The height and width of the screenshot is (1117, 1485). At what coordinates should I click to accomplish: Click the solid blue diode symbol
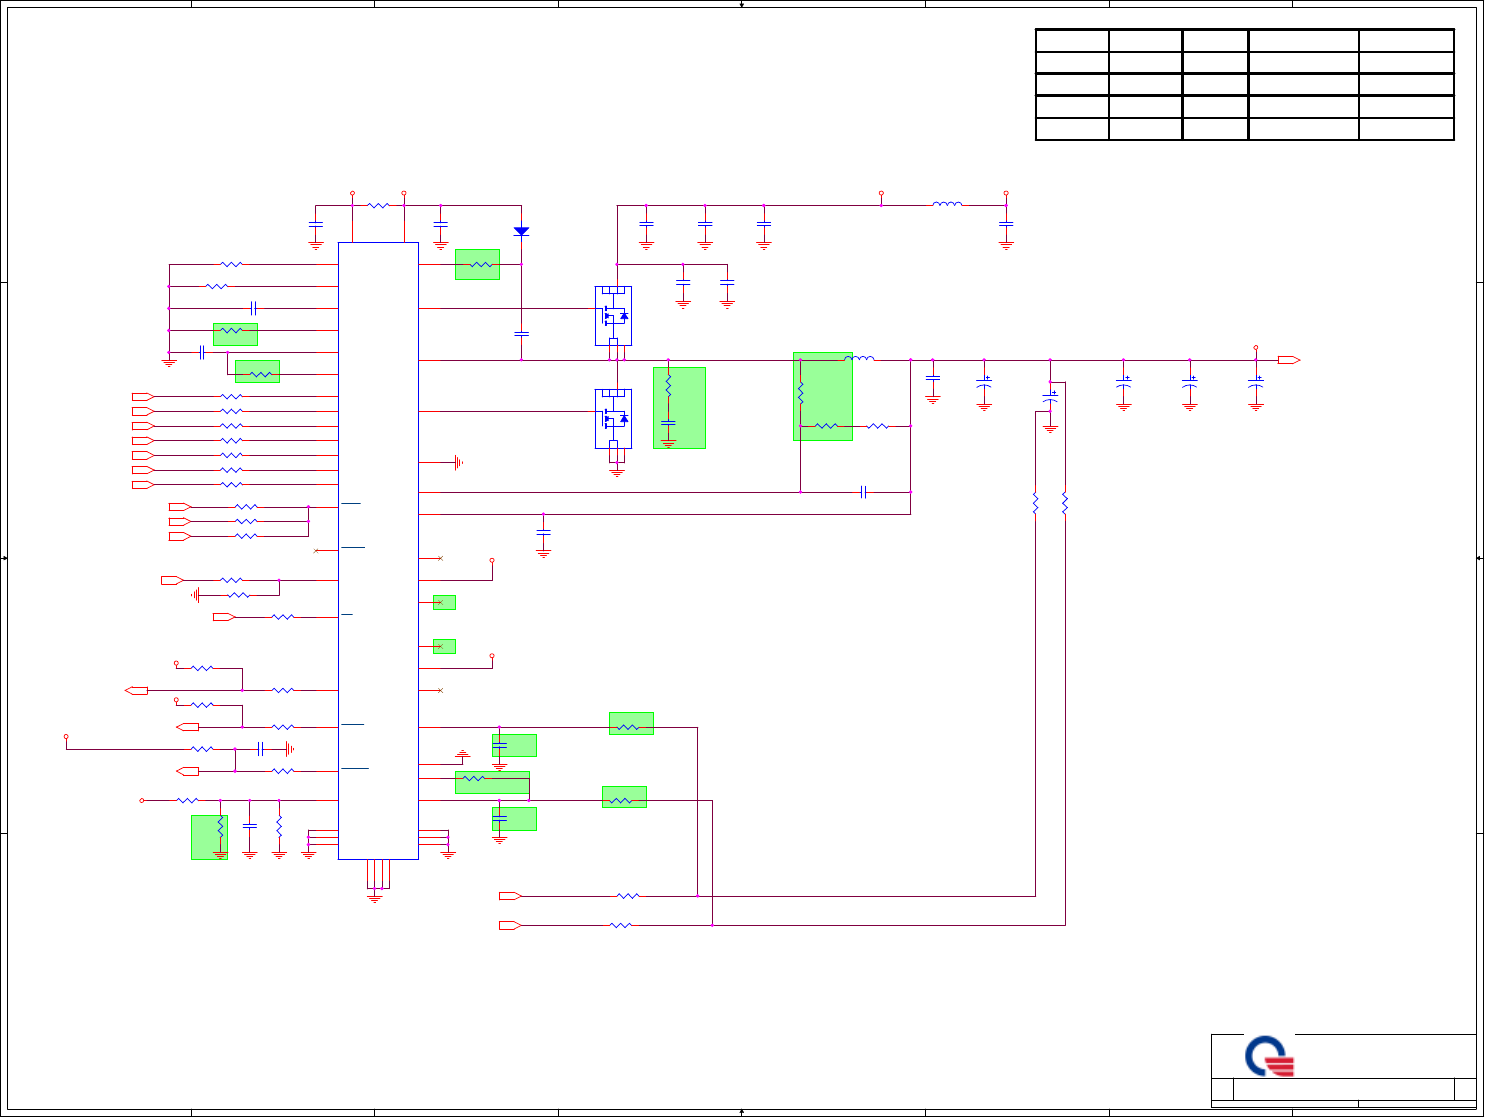(x=521, y=231)
